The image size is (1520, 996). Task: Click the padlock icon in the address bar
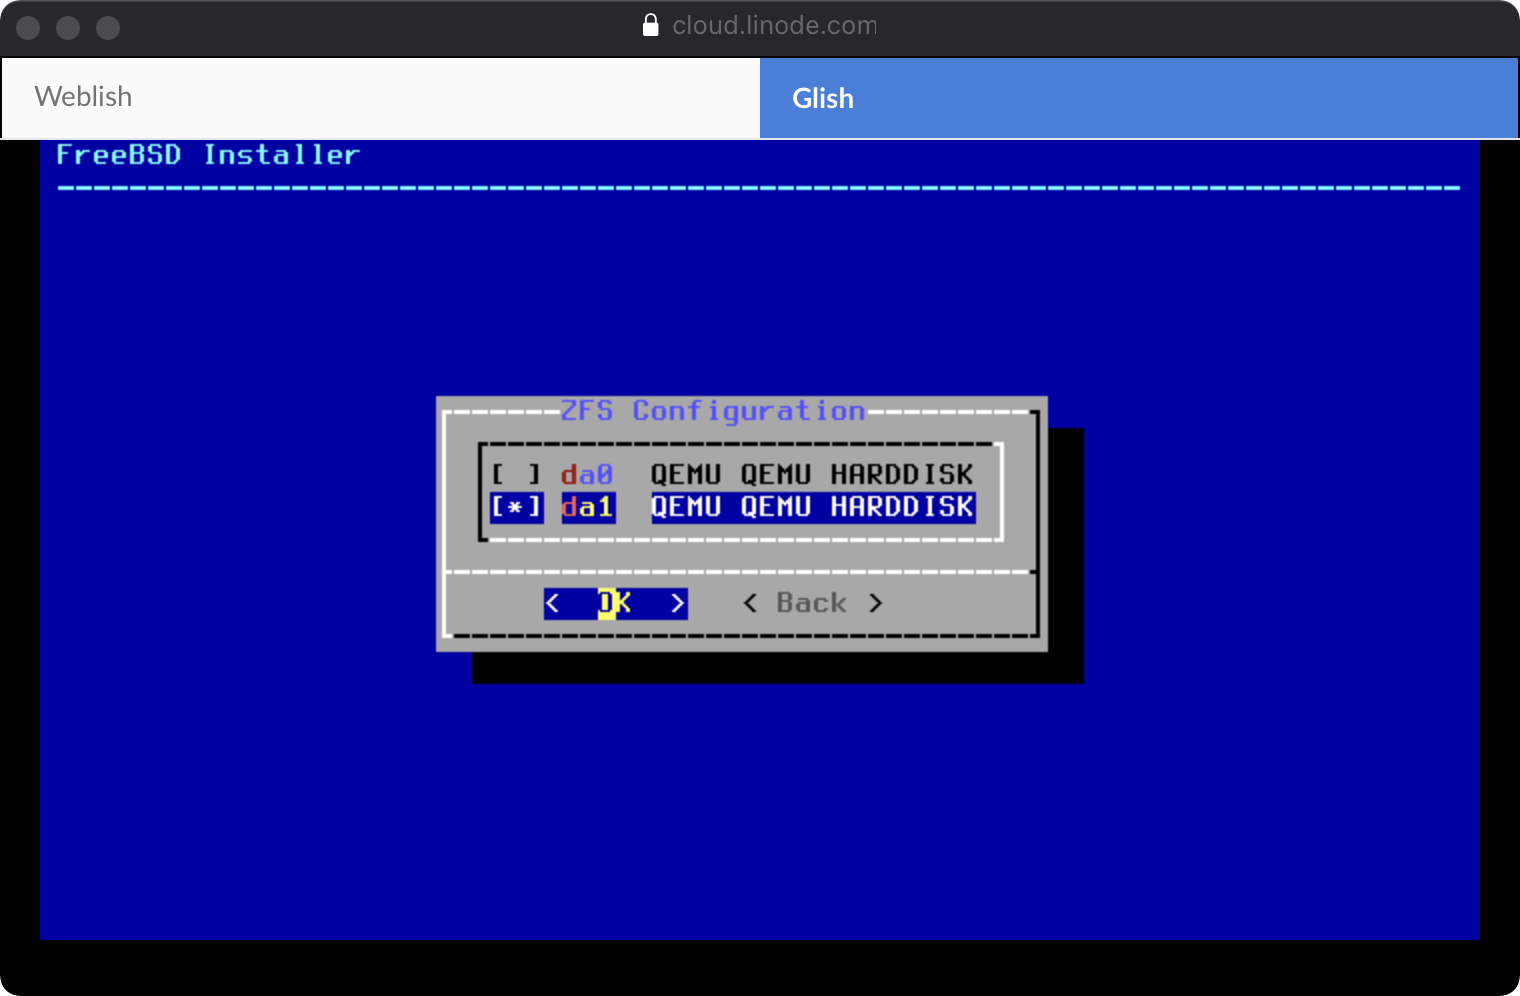[650, 25]
